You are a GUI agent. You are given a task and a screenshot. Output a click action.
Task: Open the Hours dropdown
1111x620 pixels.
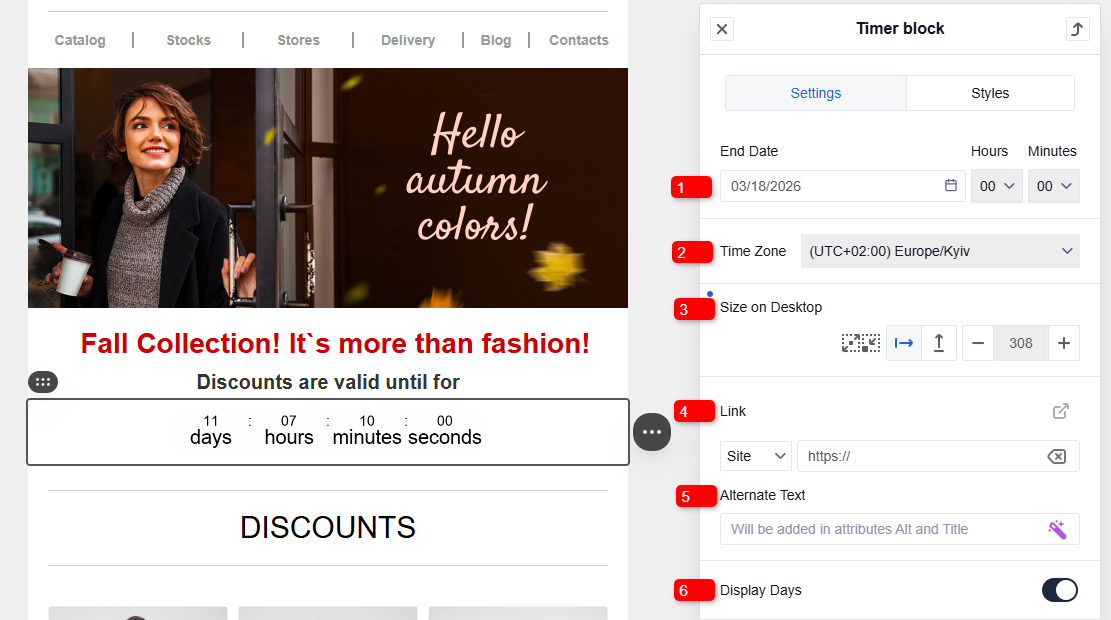point(996,186)
